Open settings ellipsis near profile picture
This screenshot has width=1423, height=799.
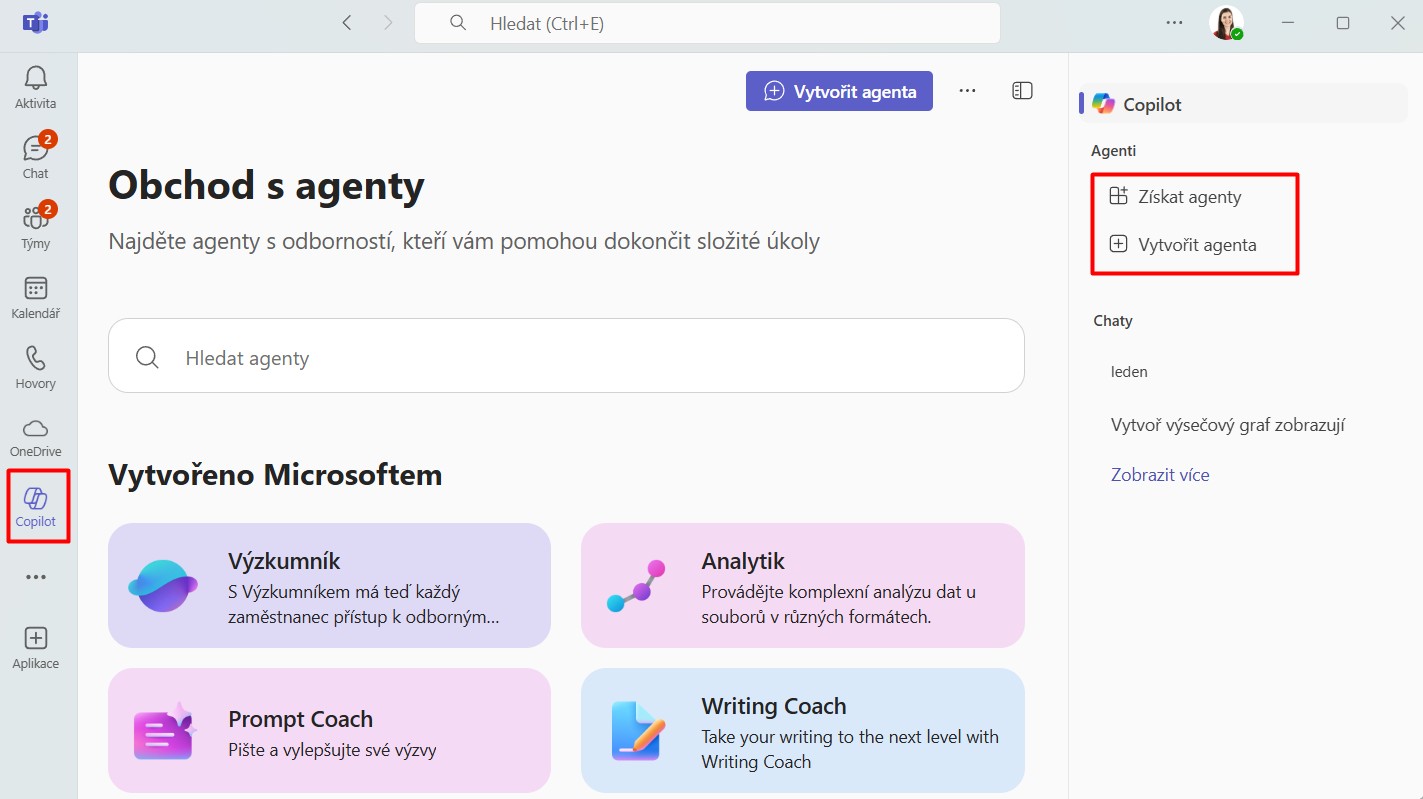point(1175,23)
